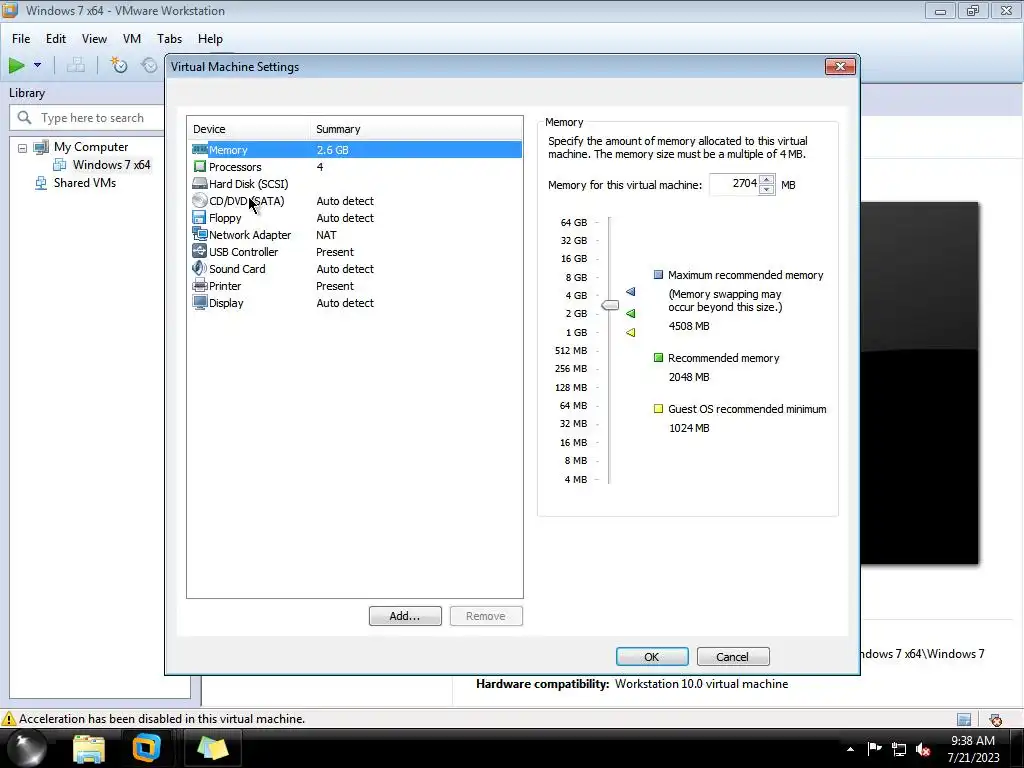Click the VMware Workstation taskbar icon
Image resolution: width=1024 pixels, height=768 pixels.
click(146, 748)
